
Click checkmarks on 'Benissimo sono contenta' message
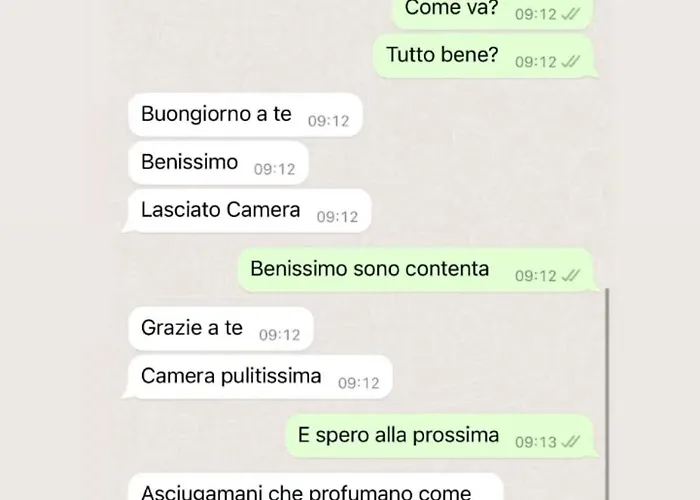pos(571,275)
